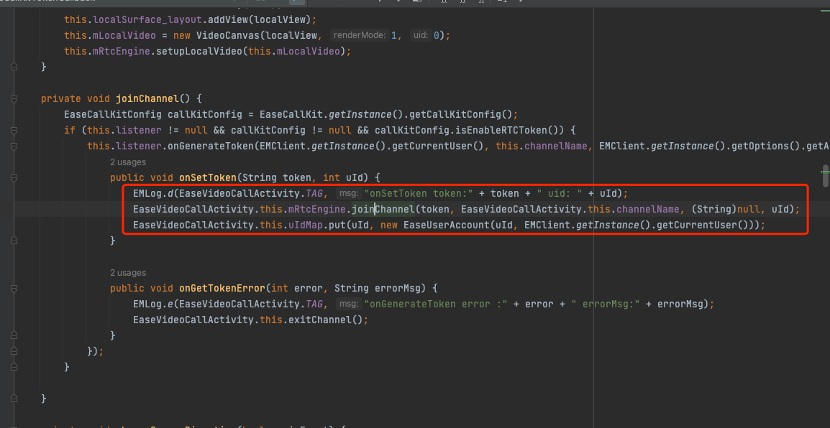The width and height of the screenshot is (830, 428).
Task: Click fold end marker after setupLocalVideo line's closing brace
Action: point(14,67)
